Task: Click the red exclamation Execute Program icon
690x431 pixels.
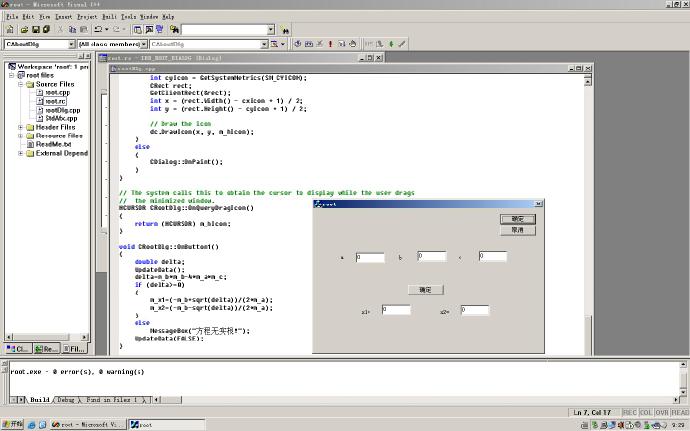Action: [330, 44]
